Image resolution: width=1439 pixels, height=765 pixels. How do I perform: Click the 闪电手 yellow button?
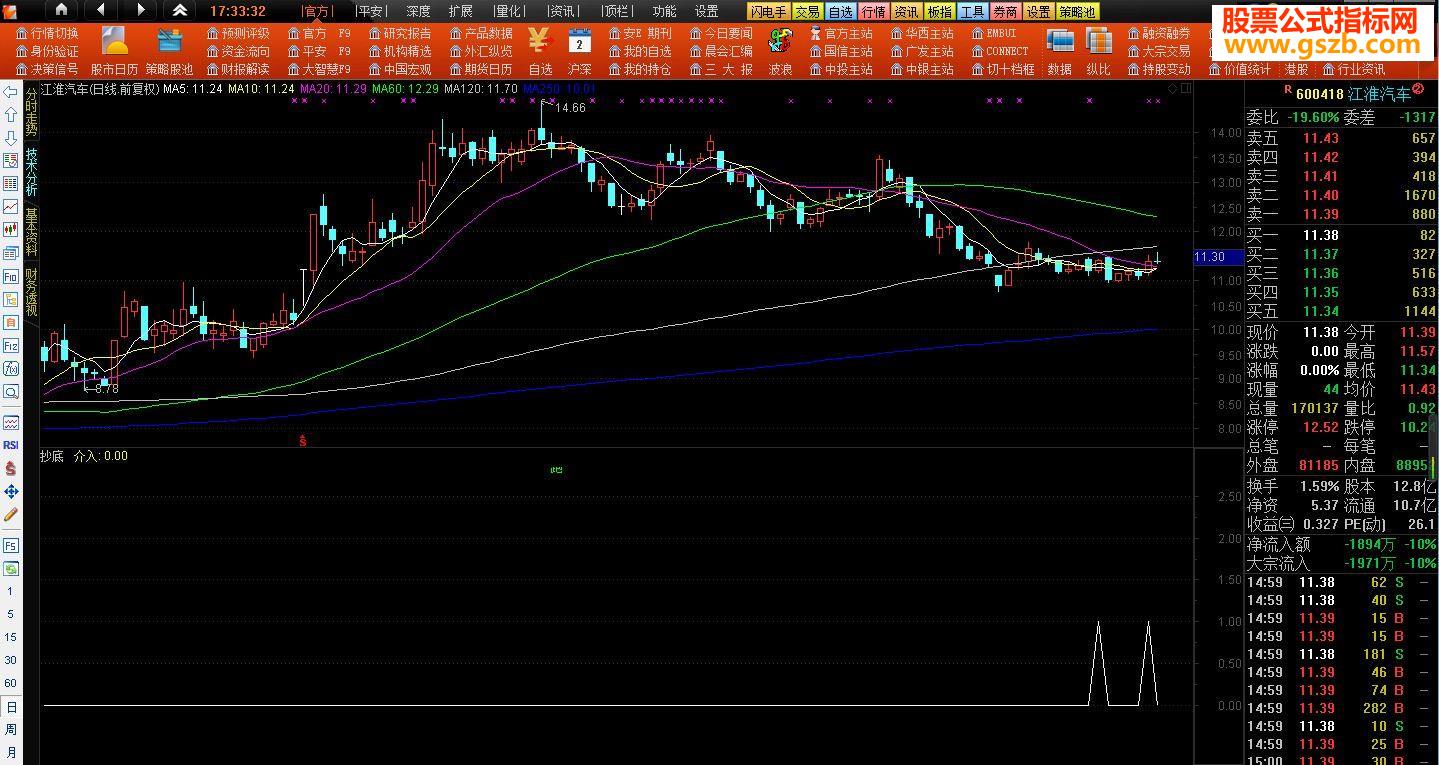pos(768,11)
